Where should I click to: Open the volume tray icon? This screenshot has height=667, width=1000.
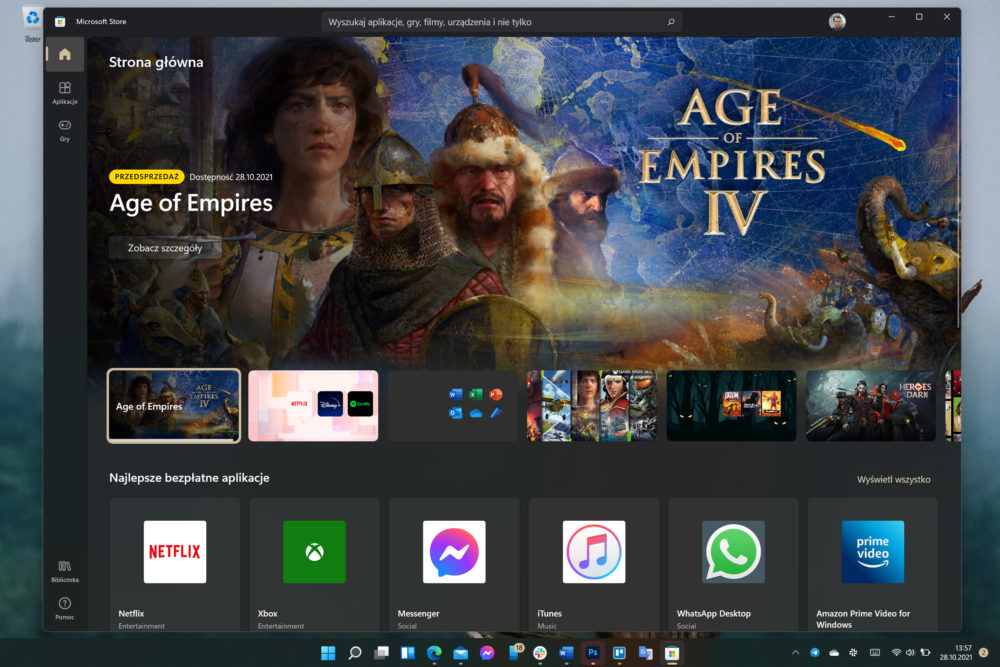coord(910,652)
